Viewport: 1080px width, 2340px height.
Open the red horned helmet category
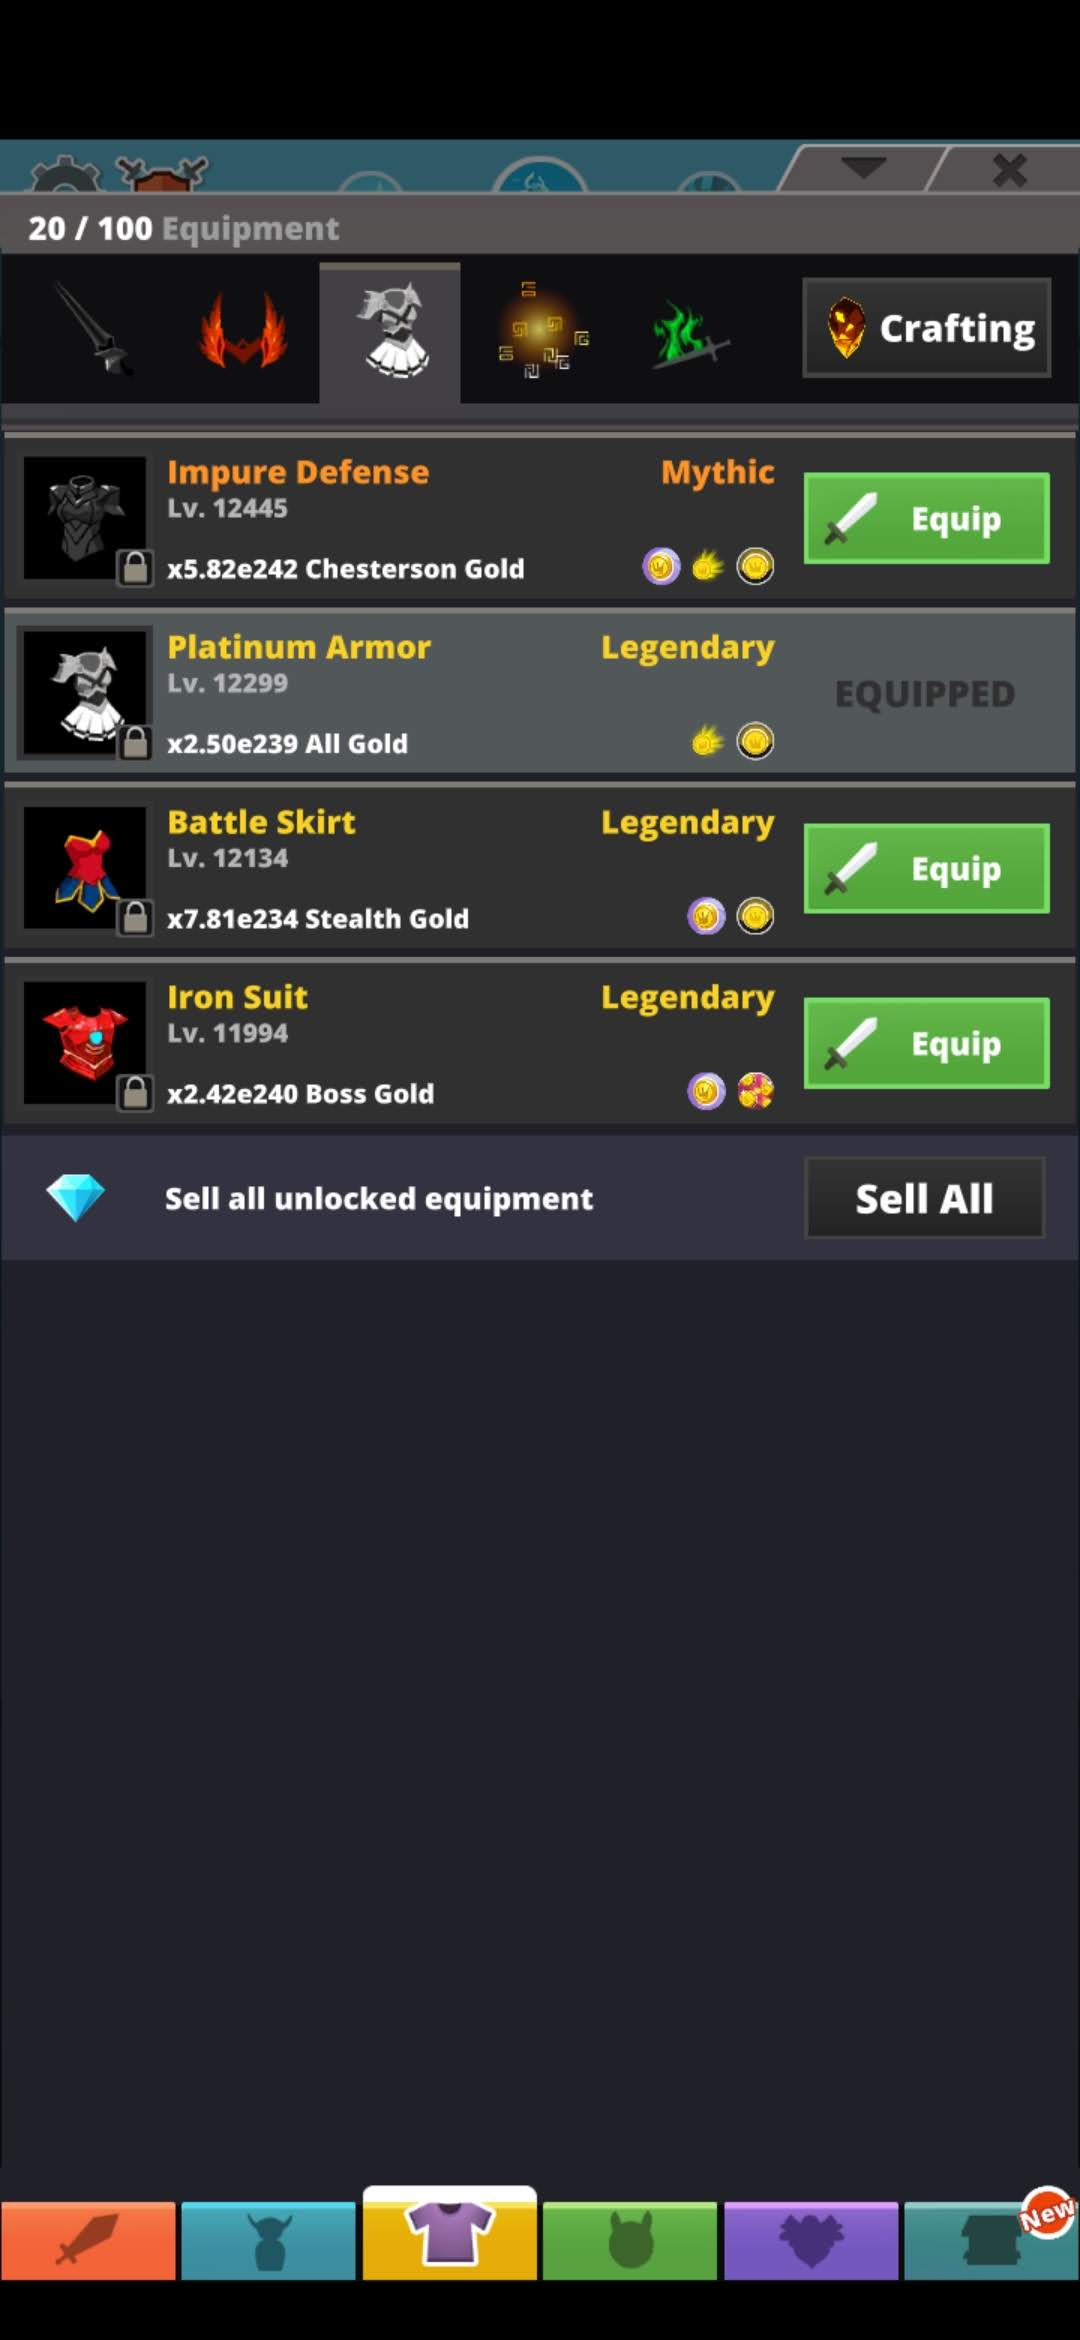(x=243, y=330)
